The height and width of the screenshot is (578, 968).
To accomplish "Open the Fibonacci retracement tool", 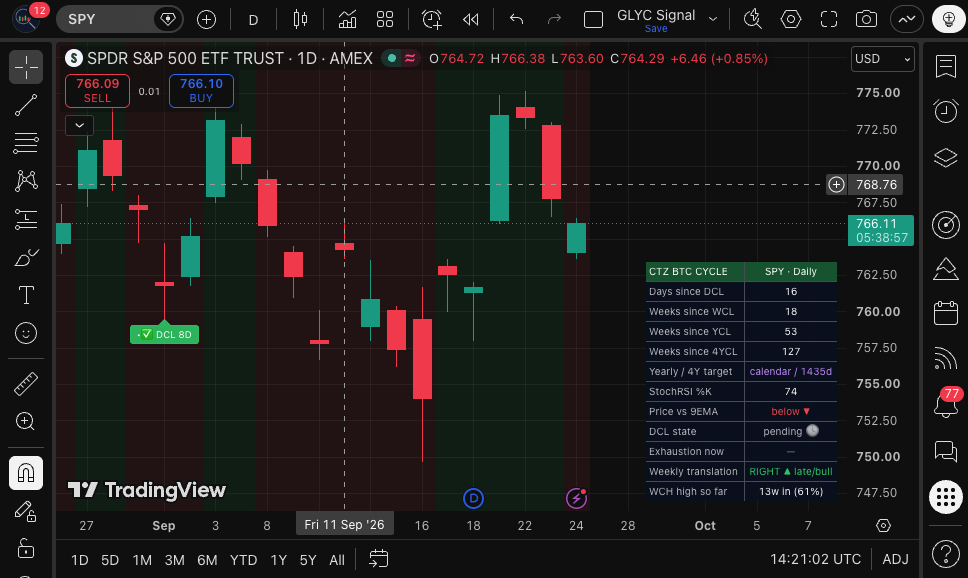I will pos(26,143).
